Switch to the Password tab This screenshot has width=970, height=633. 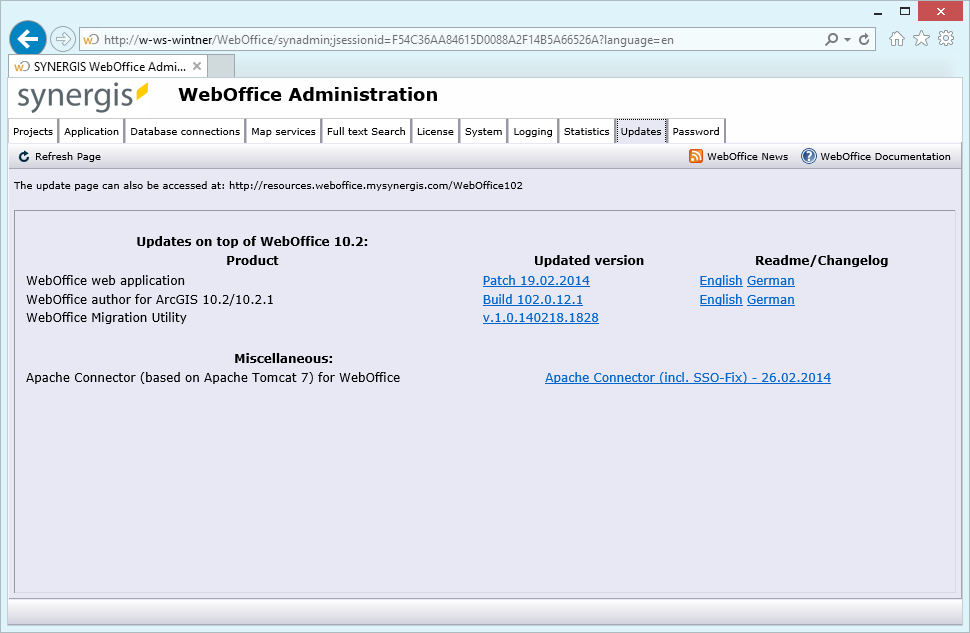point(695,131)
